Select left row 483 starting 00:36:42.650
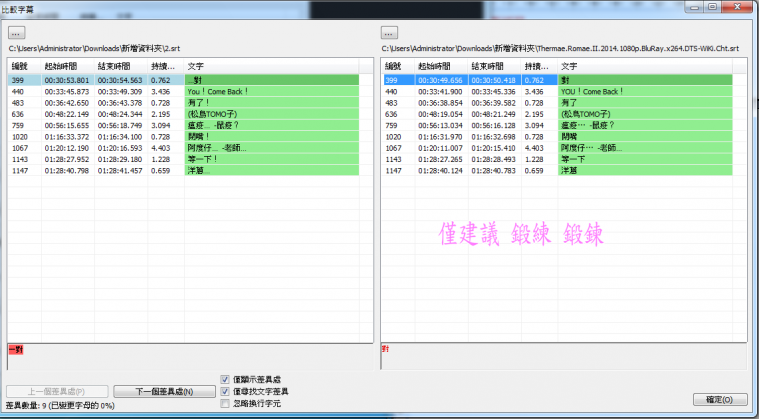Viewport: 759px width, 419px height. pyautogui.click(x=183, y=103)
